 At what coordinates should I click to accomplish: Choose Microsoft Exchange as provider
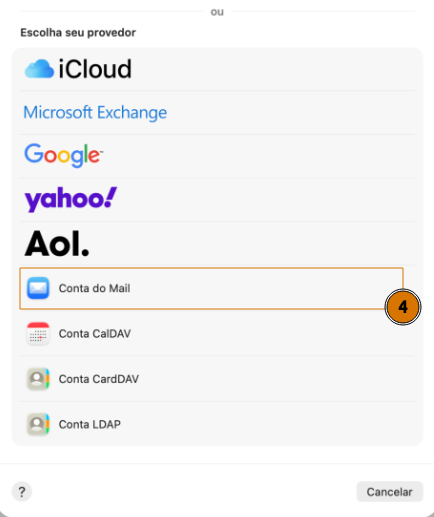coord(95,112)
